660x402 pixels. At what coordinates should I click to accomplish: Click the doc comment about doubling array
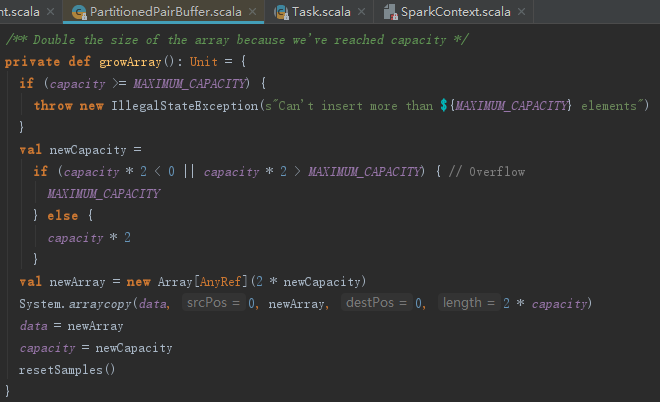click(x=237, y=40)
